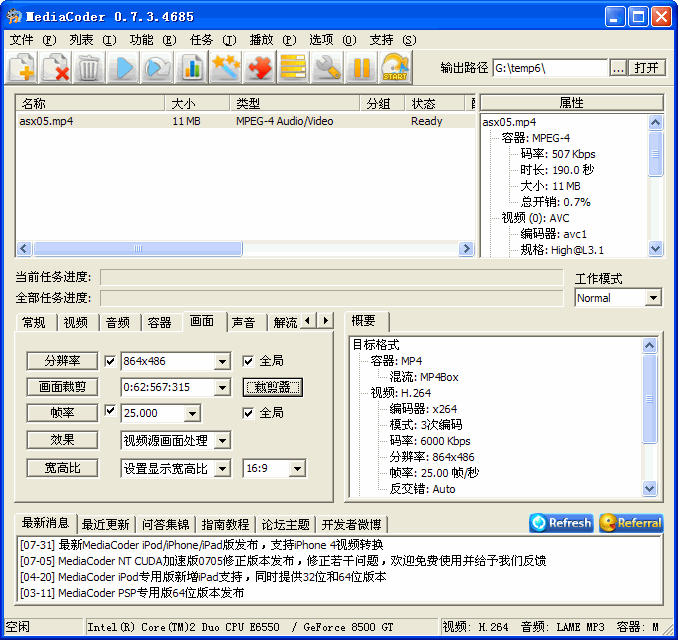Select the asx05.mp4 file row
The image size is (678, 640).
pyautogui.click(x=245, y=121)
